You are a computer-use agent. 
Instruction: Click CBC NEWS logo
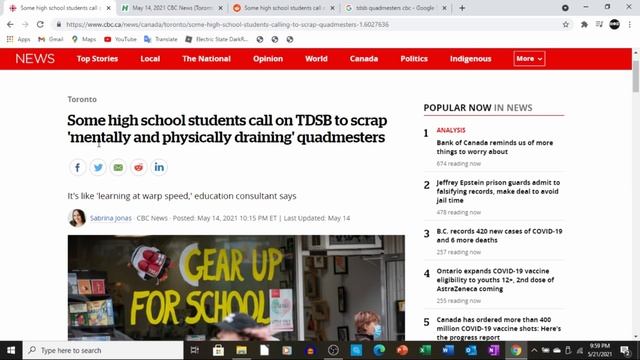(35, 59)
